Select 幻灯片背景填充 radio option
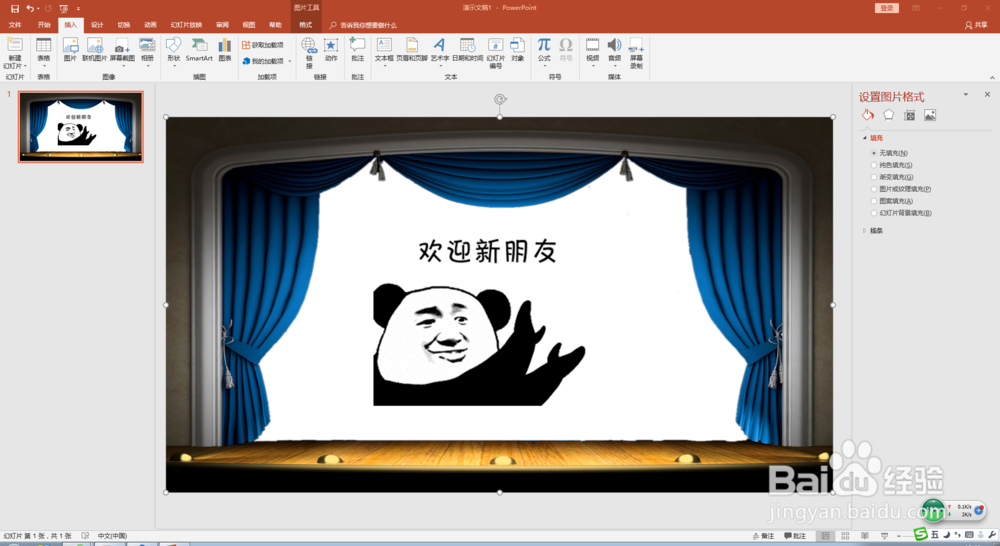Screen dimensions: 1000x546 (874, 213)
